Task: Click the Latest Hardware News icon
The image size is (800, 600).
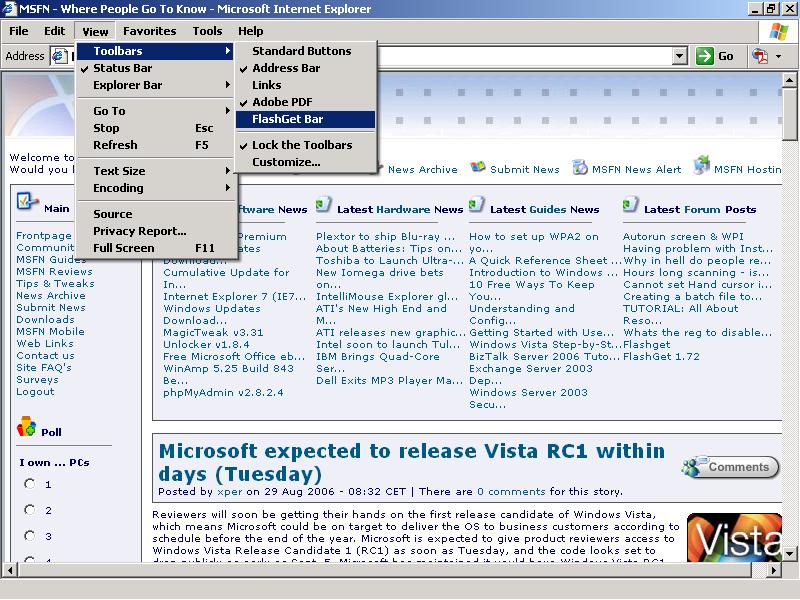Action: click(323, 205)
